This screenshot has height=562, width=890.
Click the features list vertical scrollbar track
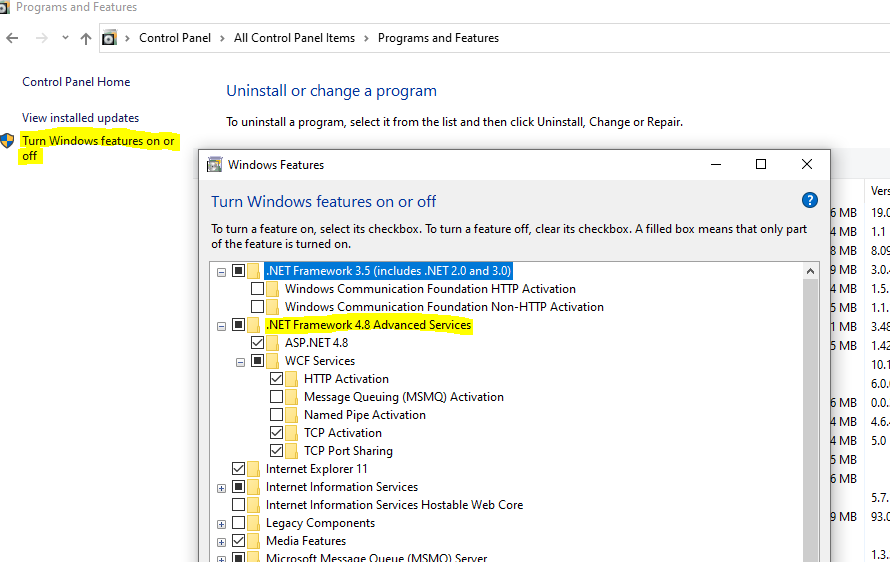[x=810, y=420]
